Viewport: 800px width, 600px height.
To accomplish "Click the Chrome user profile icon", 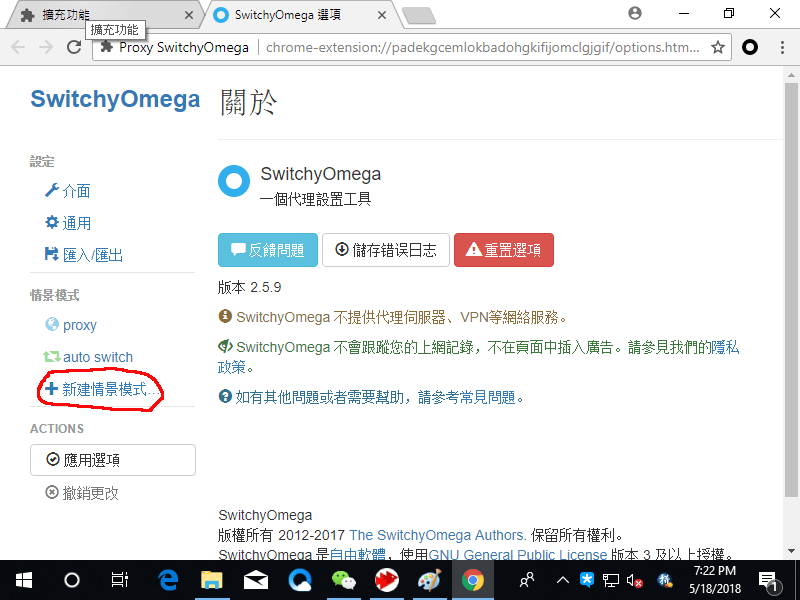I will click(x=635, y=13).
